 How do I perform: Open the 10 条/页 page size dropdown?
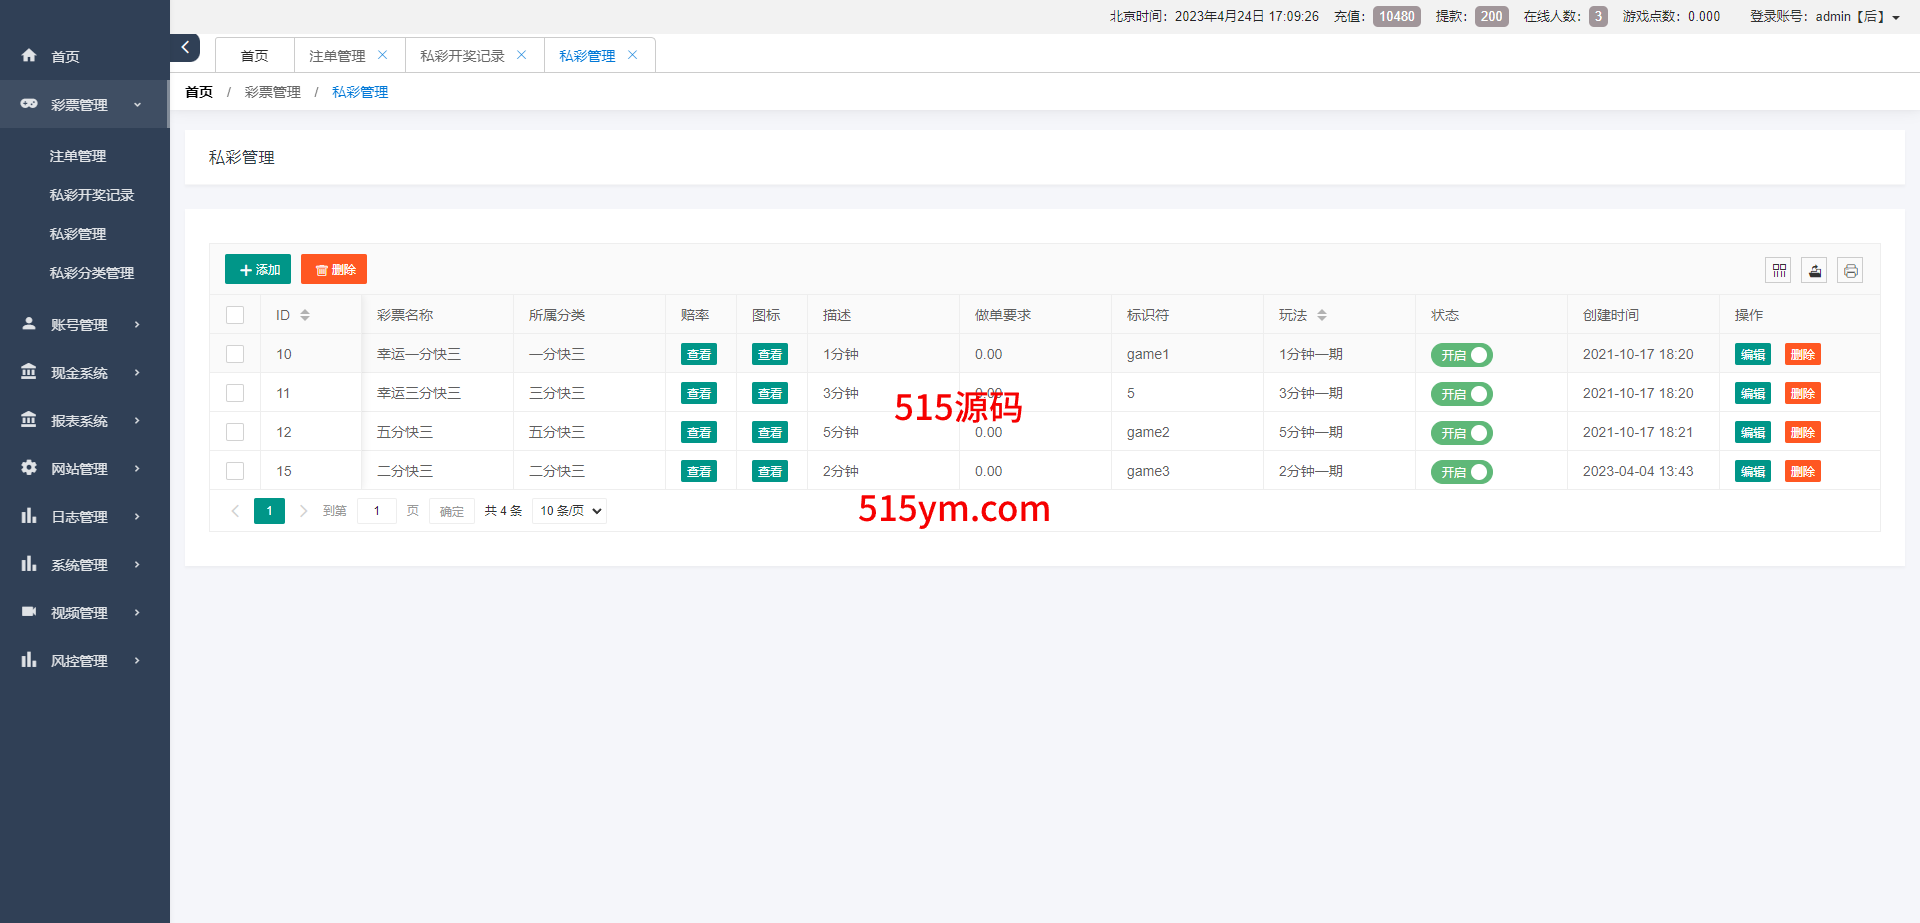coord(570,511)
